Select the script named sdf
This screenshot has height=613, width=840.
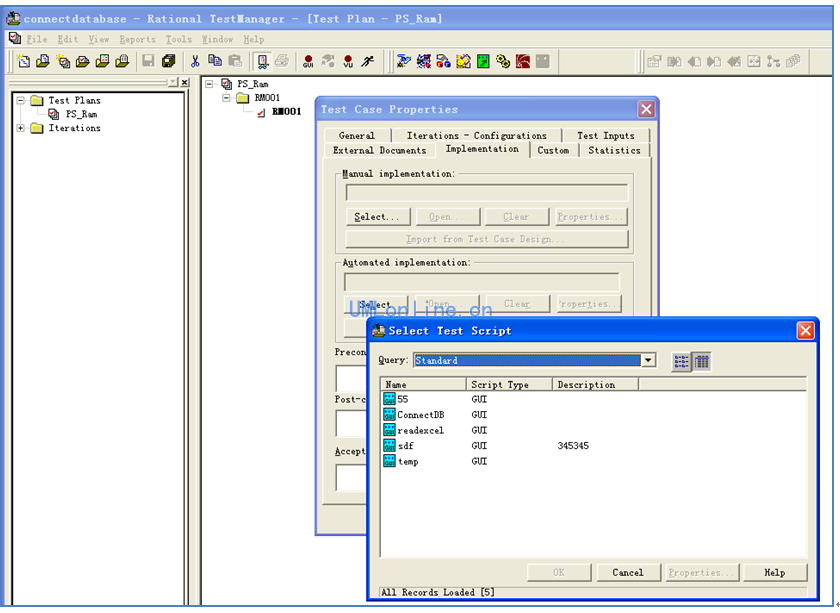click(406, 446)
